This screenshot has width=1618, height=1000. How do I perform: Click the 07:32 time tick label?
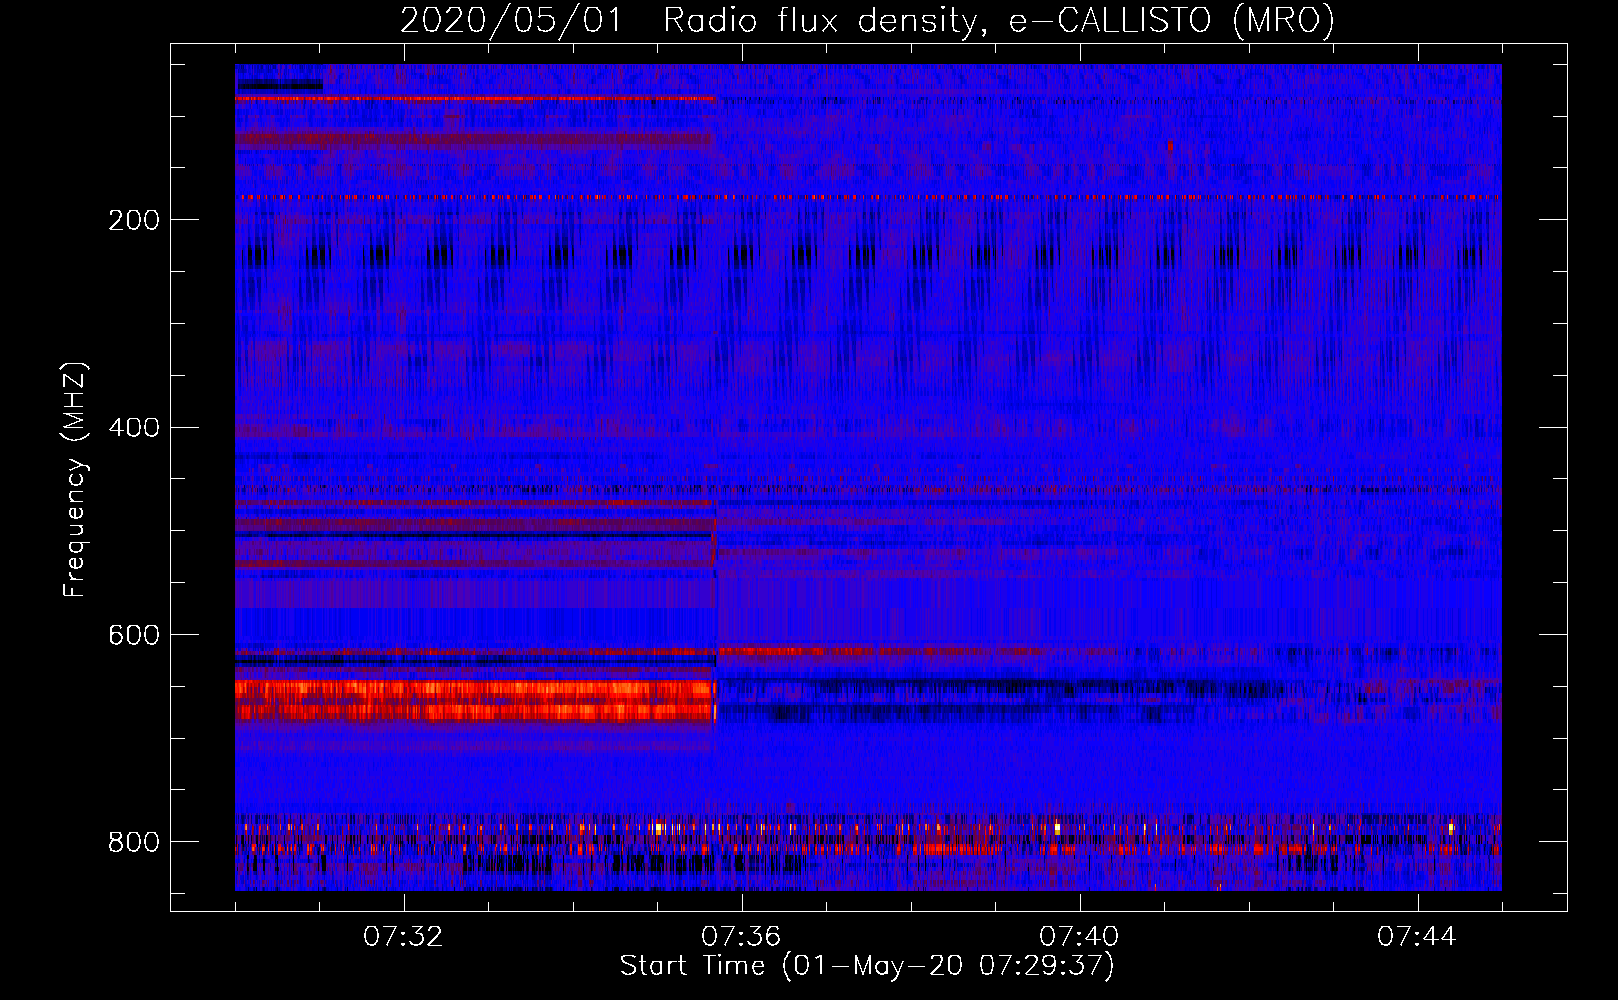(x=403, y=936)
